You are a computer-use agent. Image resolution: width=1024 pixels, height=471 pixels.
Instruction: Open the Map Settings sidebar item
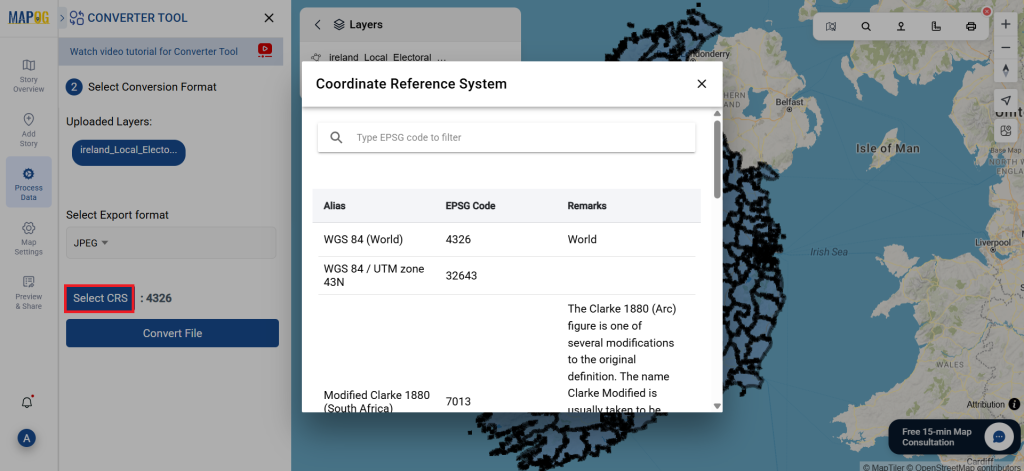(x=29, y=238)
